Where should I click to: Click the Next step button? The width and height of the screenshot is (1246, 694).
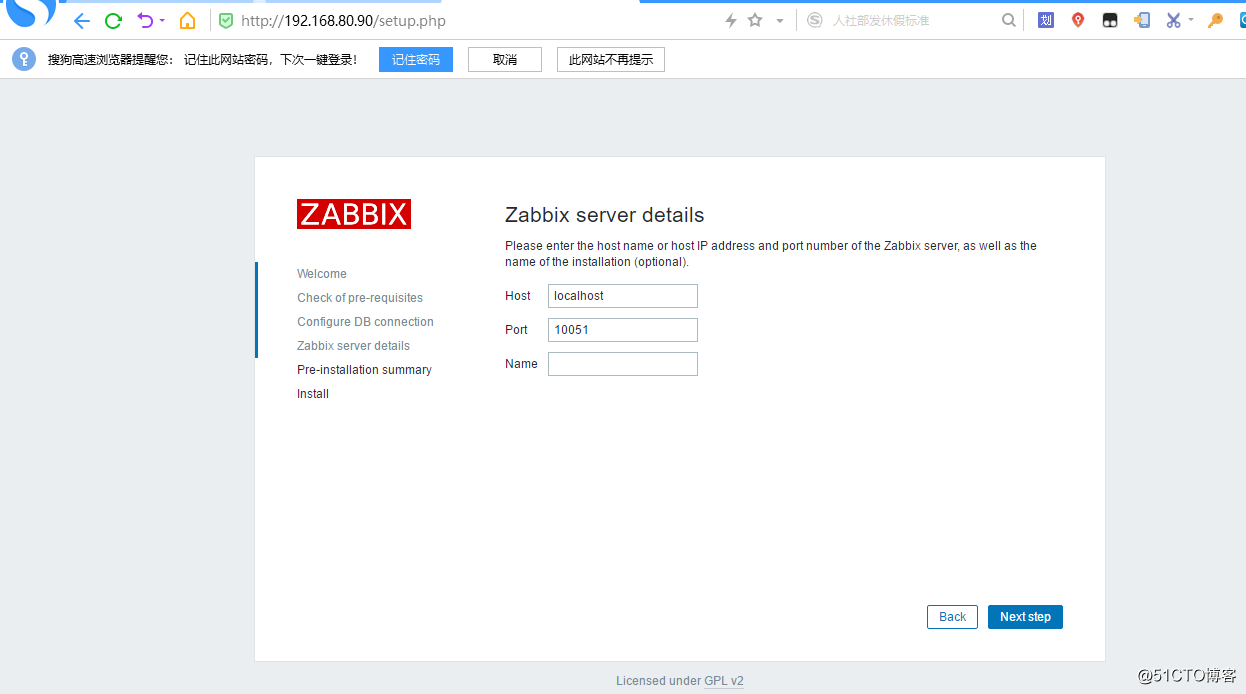pyautogui.click(x=1025, y=617)
